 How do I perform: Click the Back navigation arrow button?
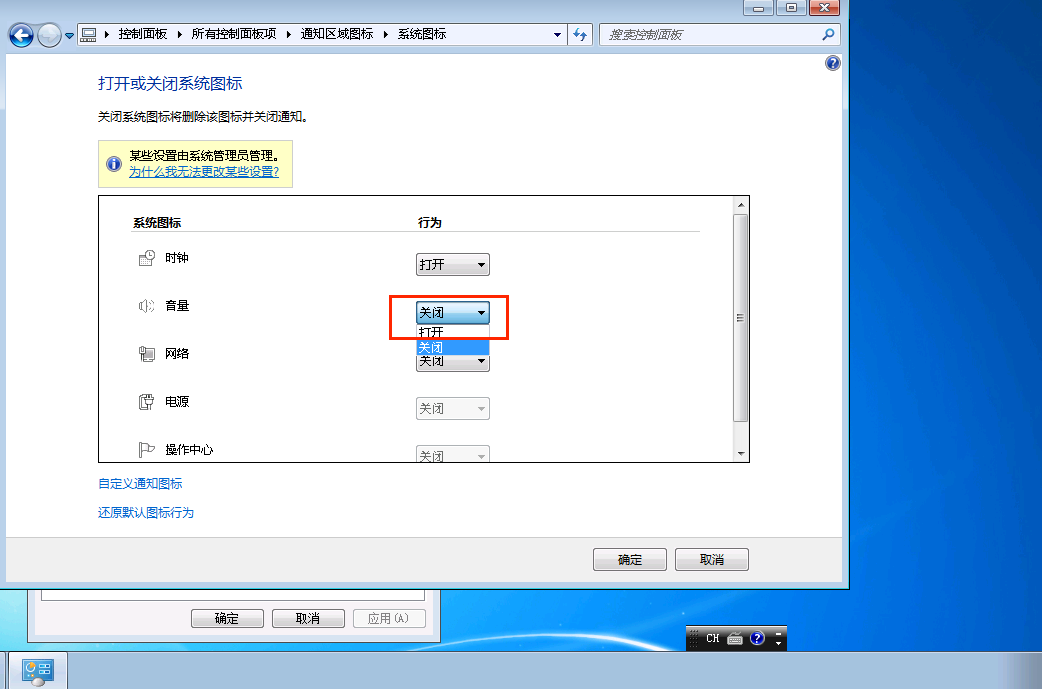(x=21, y=35)
